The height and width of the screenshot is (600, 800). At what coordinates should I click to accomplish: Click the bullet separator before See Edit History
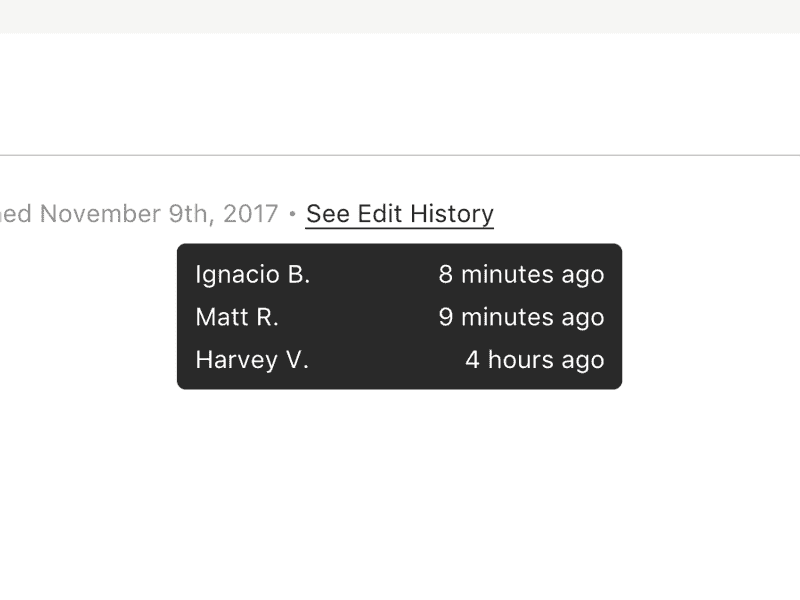tap(292, 214)
